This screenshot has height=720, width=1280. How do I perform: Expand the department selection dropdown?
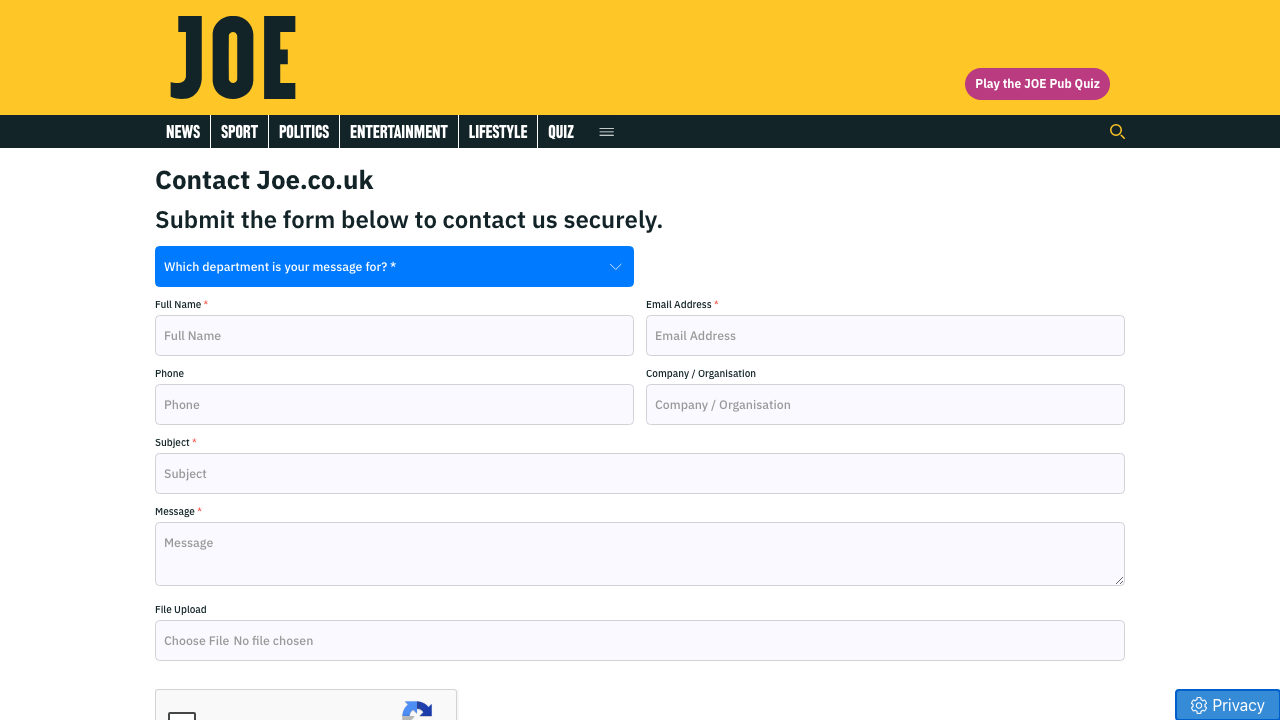(x=394, y=266)
